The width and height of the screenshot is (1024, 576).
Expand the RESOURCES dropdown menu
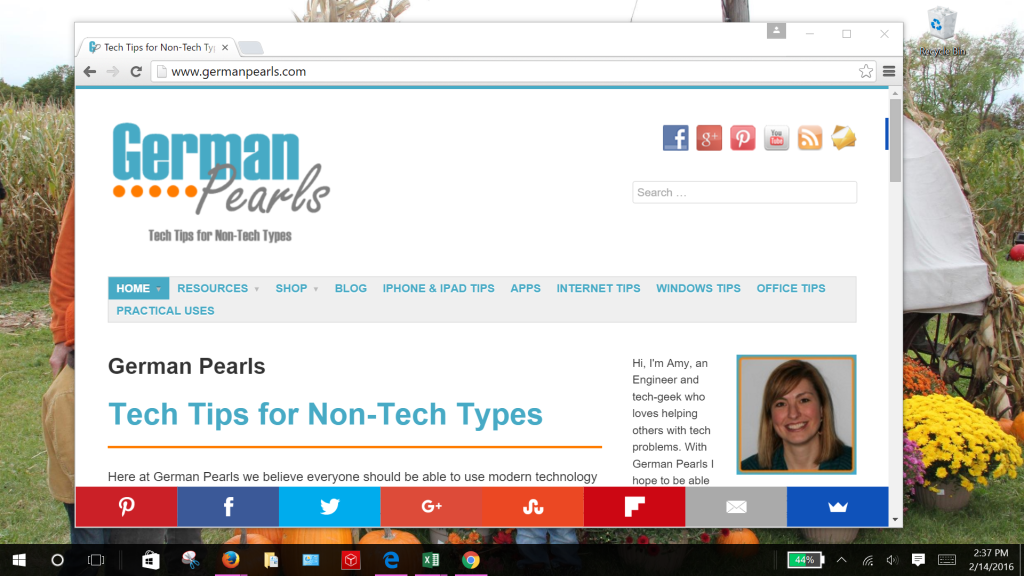[213, 288]
